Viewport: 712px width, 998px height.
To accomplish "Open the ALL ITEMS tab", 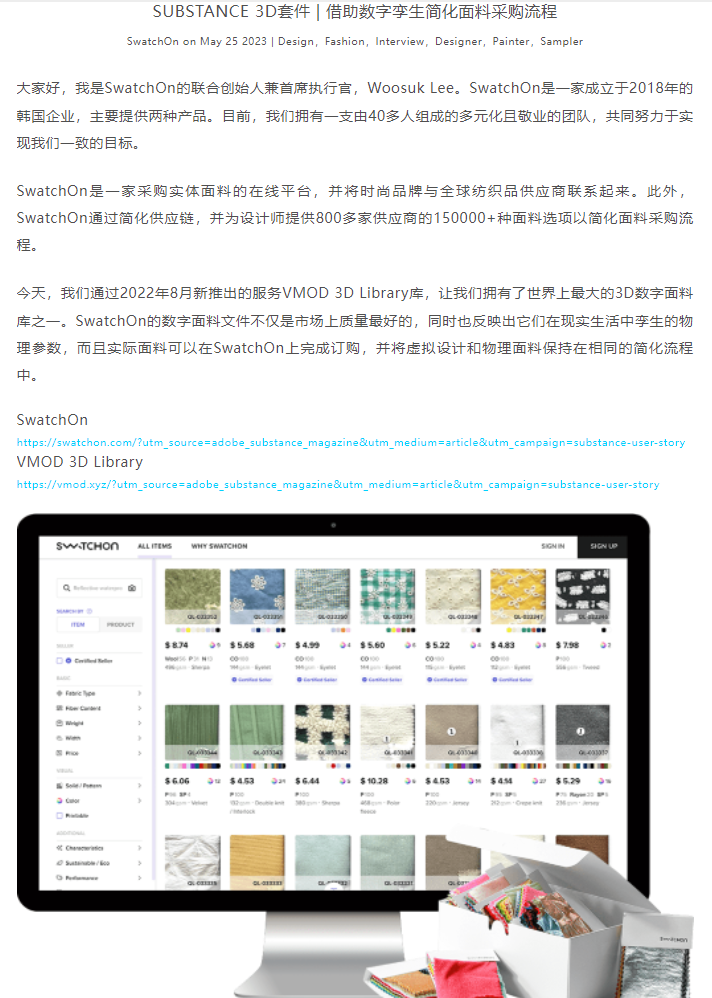I will pyautogui.click(x=155, y=546).
